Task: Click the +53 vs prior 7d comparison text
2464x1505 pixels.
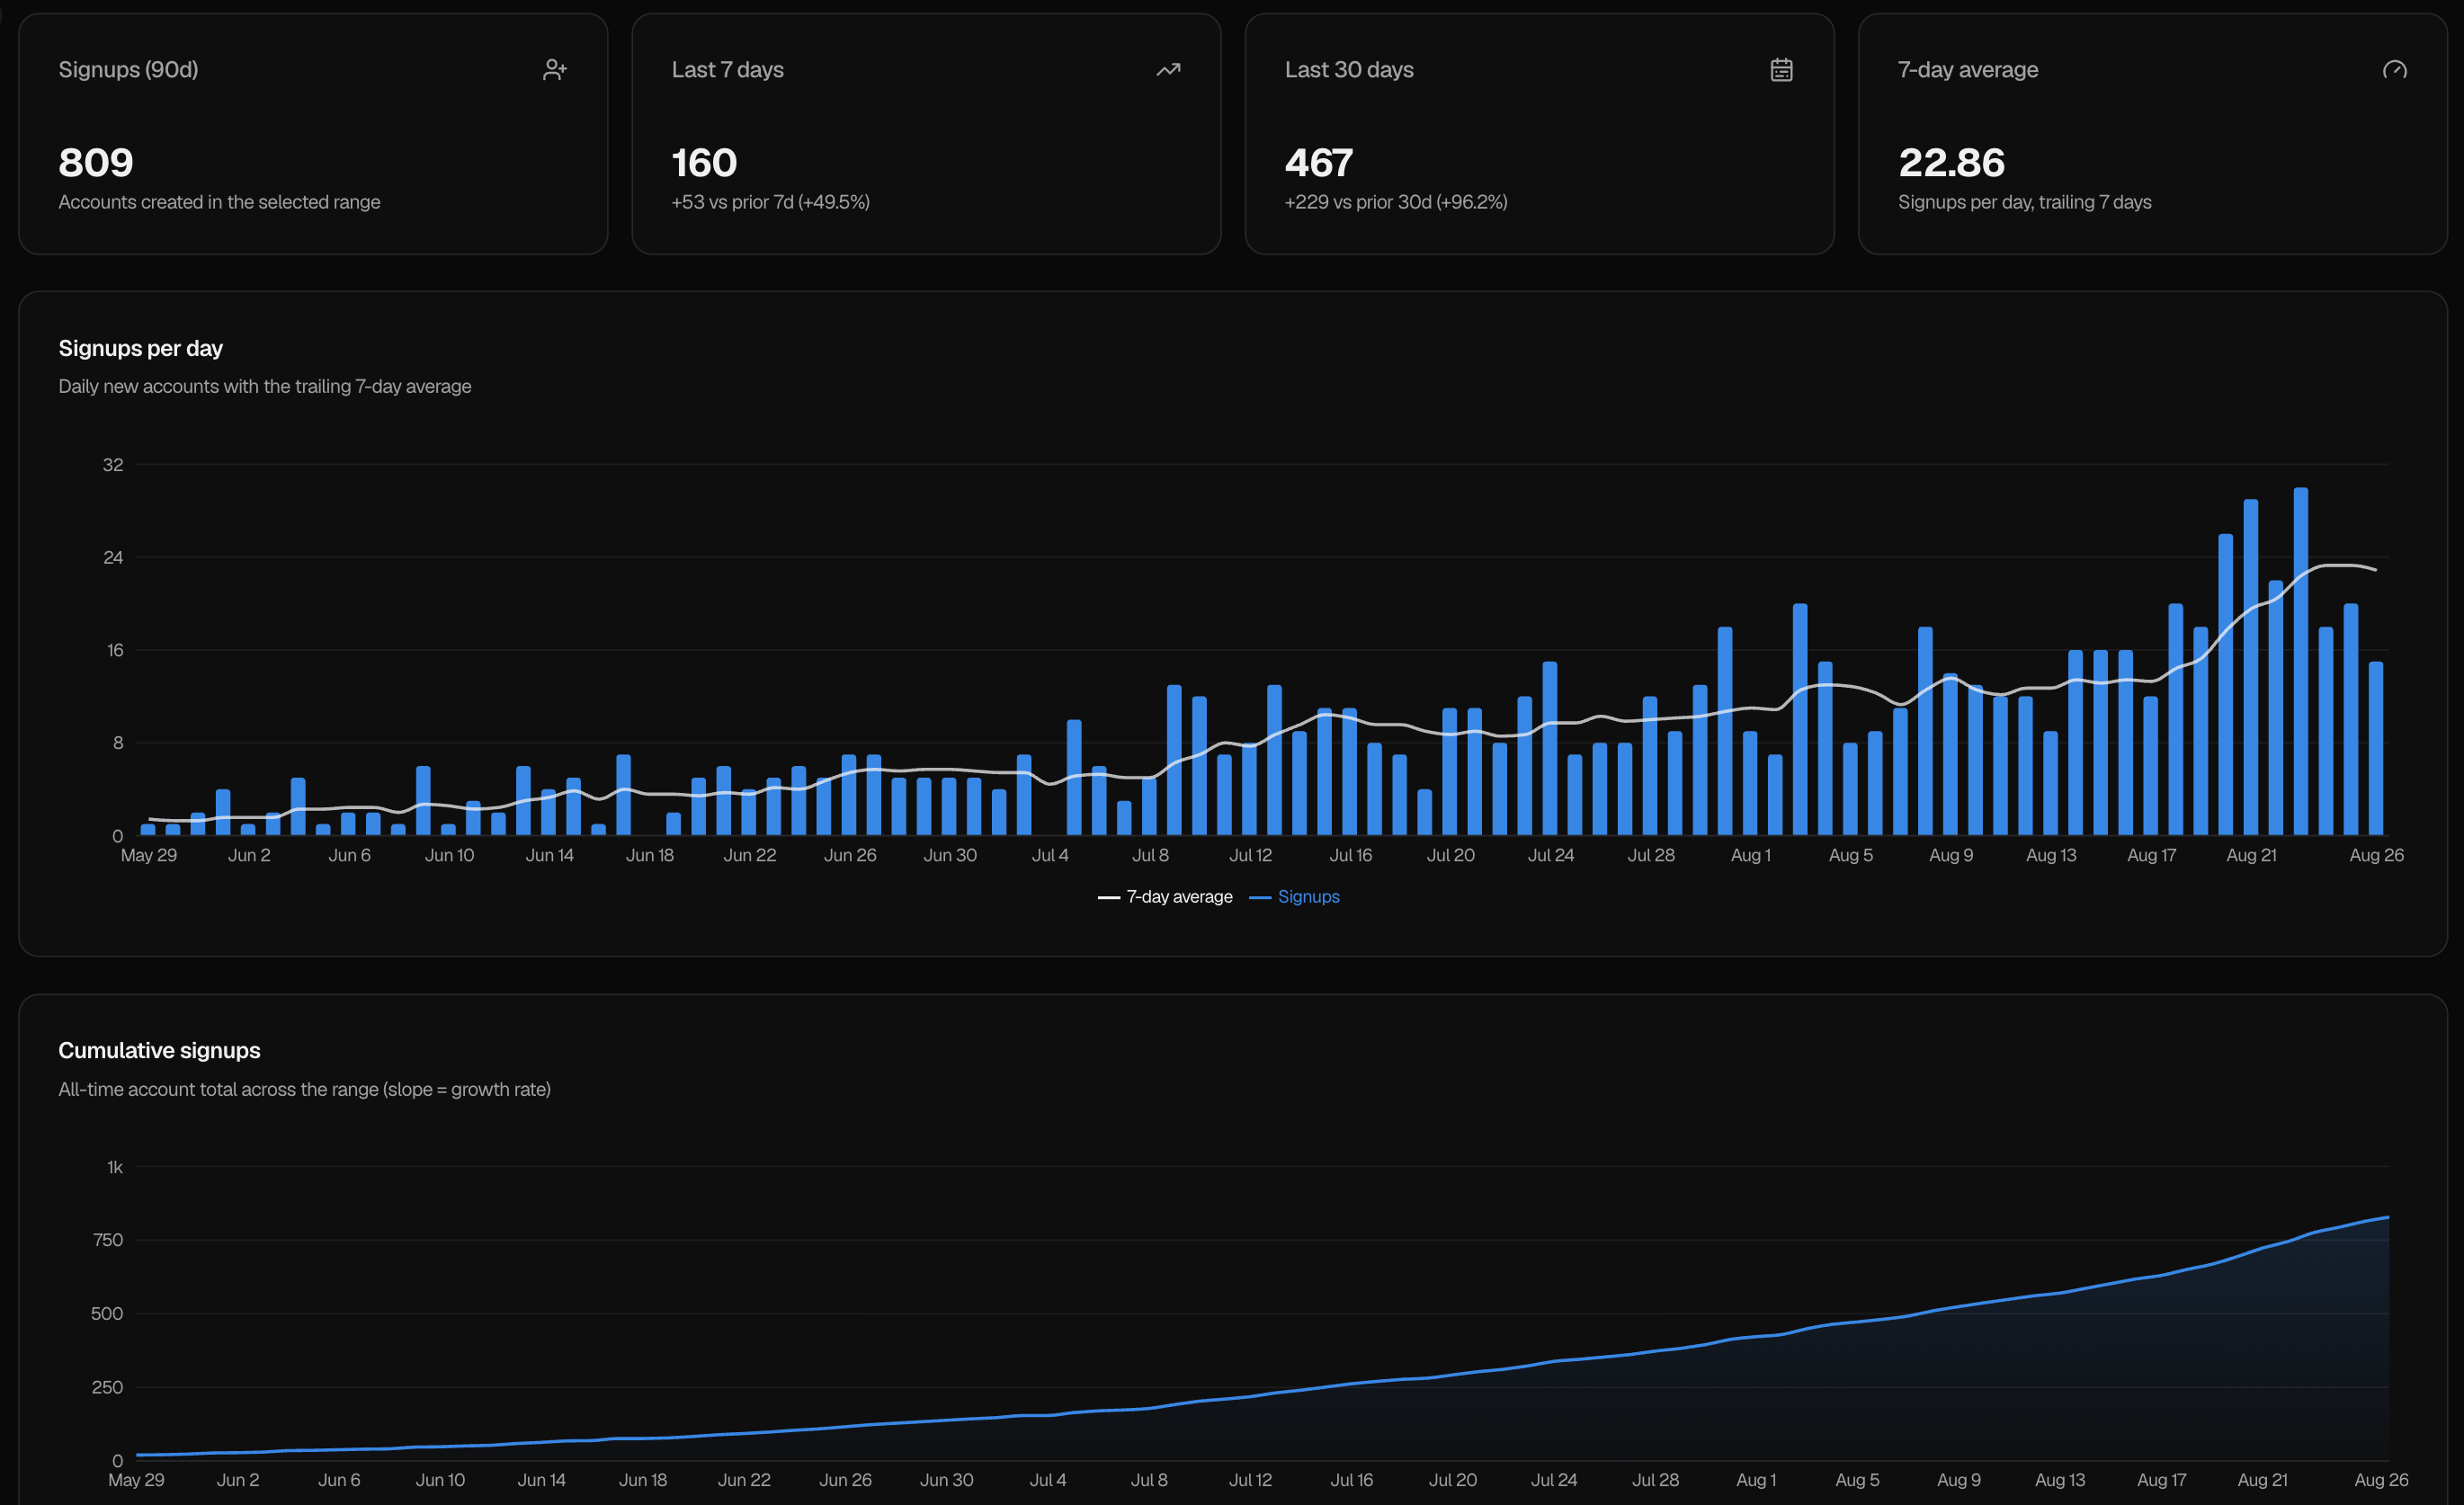Action: (x=770, y=202)
